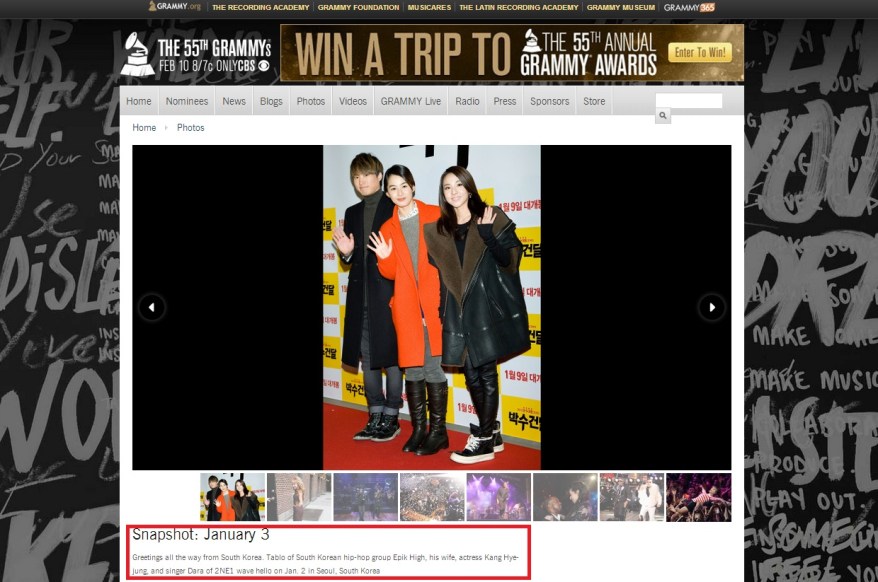
Task: Select the first thumbnail of three people
Action: pos(232,497)
